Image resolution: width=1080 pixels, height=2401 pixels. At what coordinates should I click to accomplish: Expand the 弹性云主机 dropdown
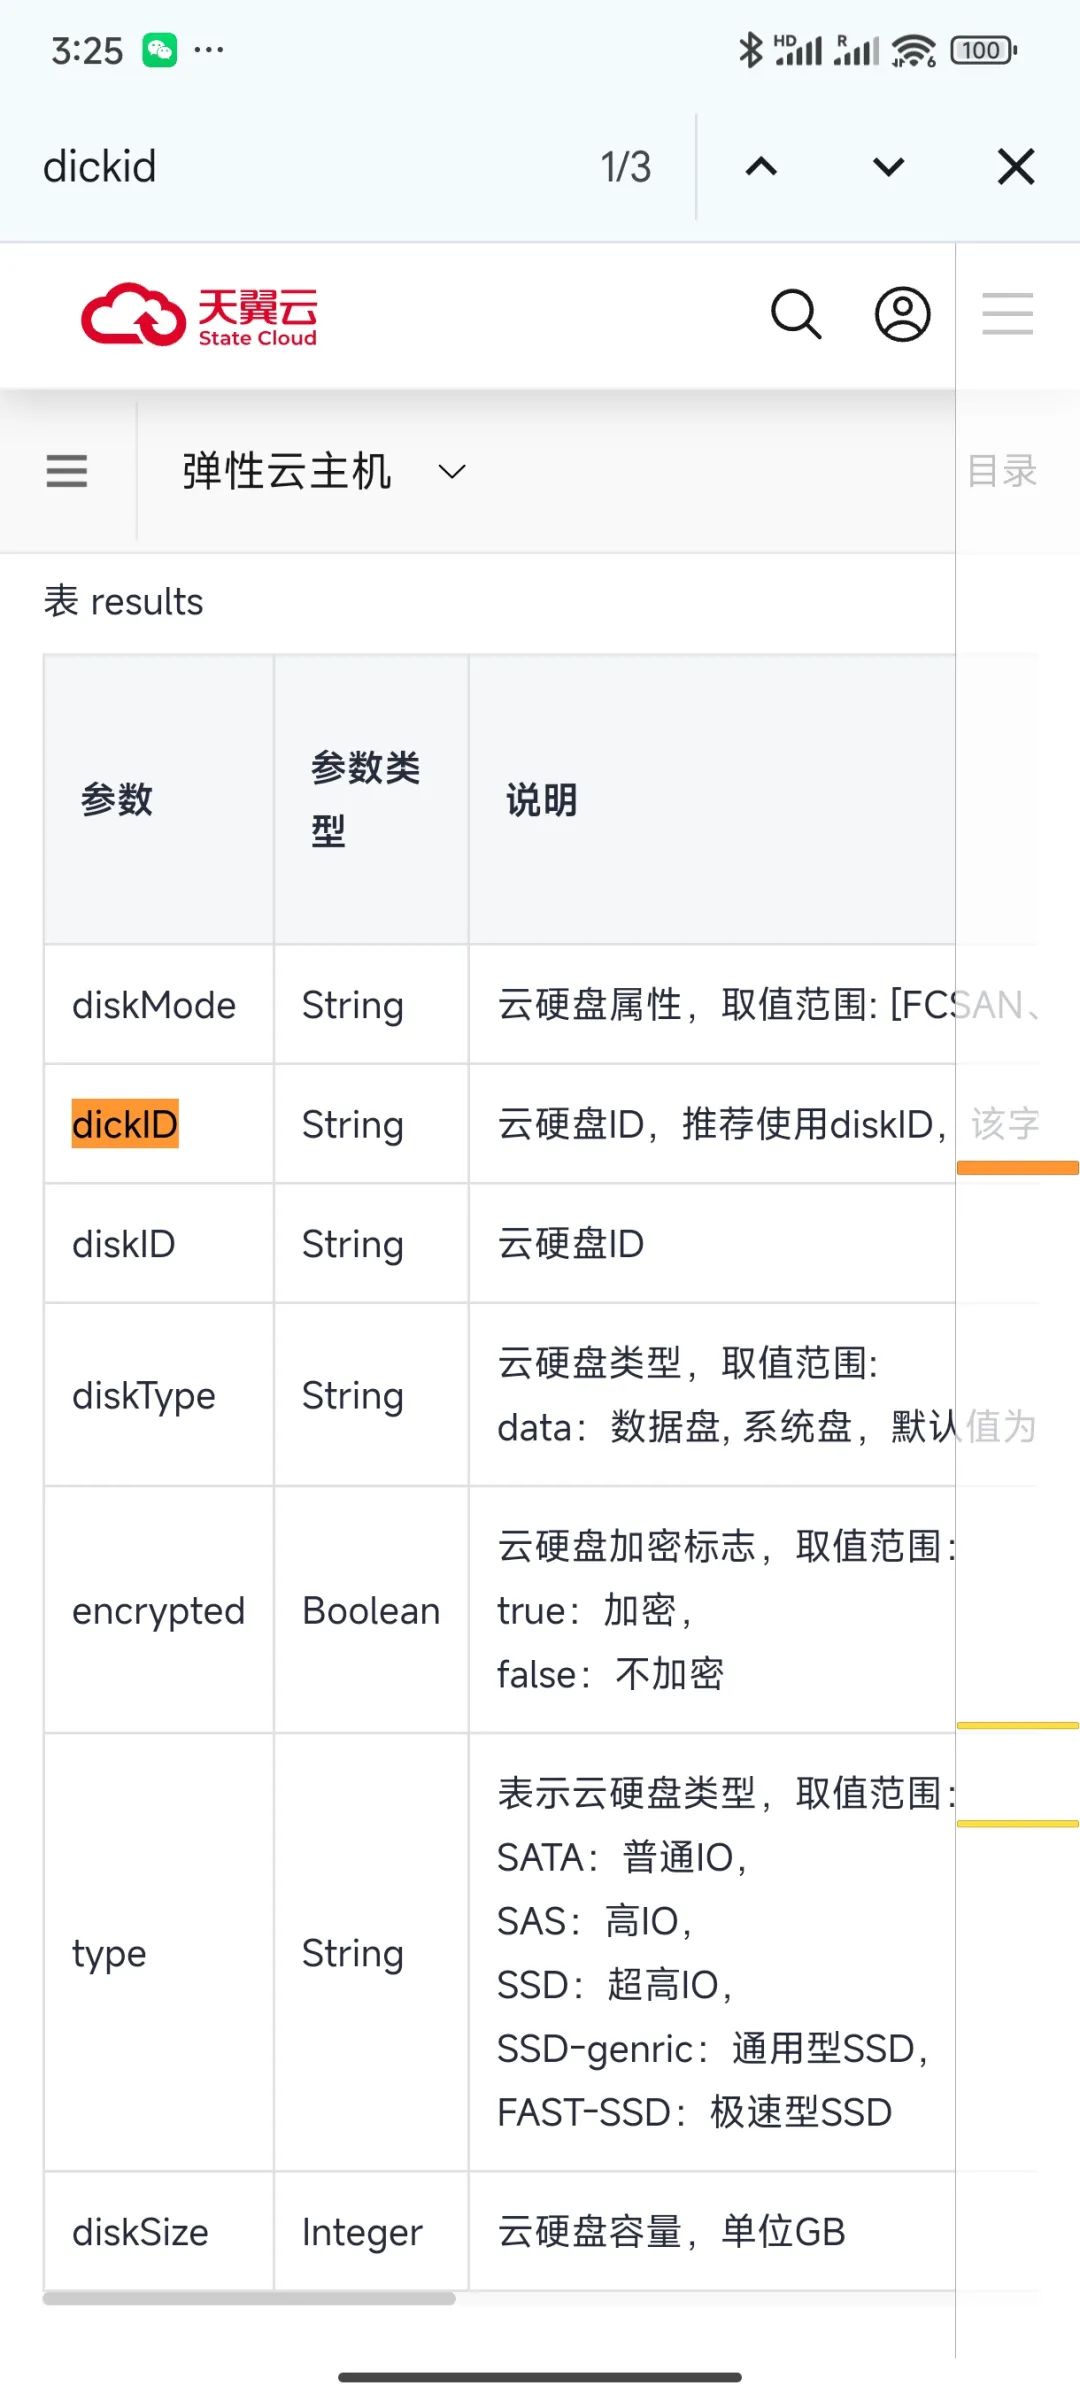(287, 471)
